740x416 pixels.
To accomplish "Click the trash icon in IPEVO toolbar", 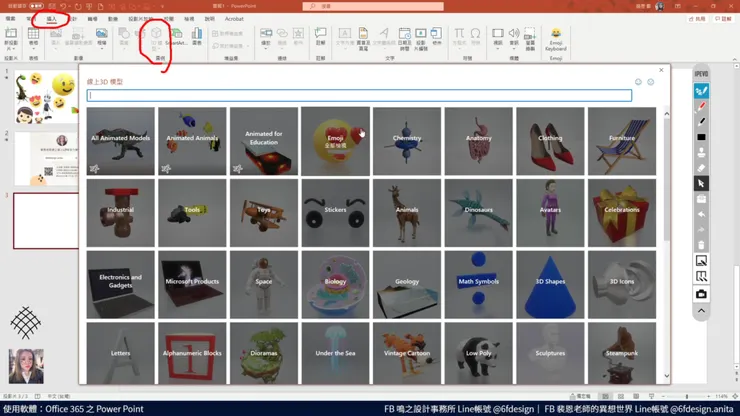I will tap(701, 245).
